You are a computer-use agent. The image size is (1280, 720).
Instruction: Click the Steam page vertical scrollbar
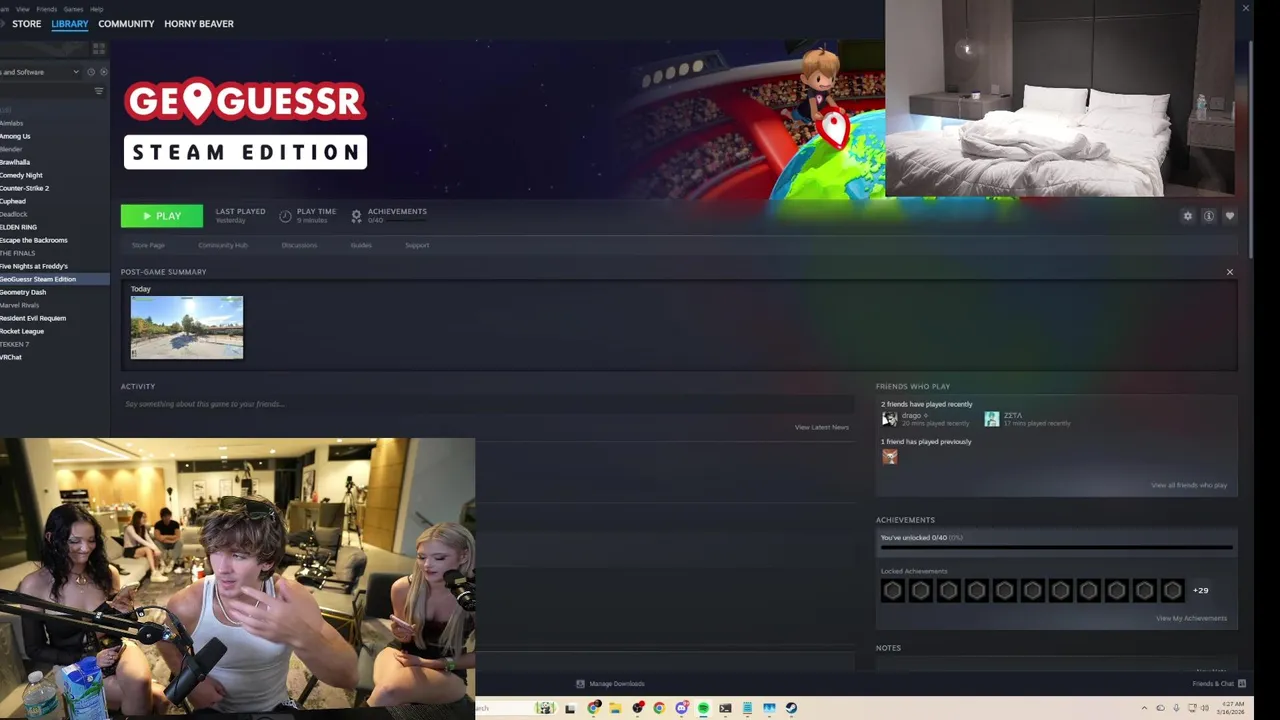tap(1250, 150)
